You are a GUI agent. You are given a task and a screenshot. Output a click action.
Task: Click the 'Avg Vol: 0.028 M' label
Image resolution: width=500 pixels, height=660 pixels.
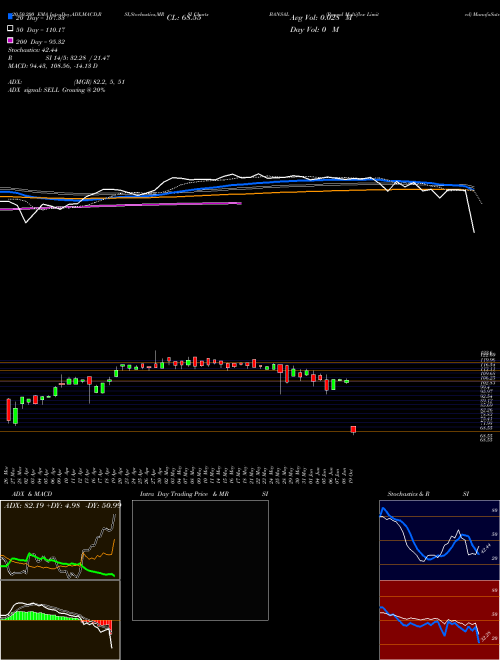321,18
